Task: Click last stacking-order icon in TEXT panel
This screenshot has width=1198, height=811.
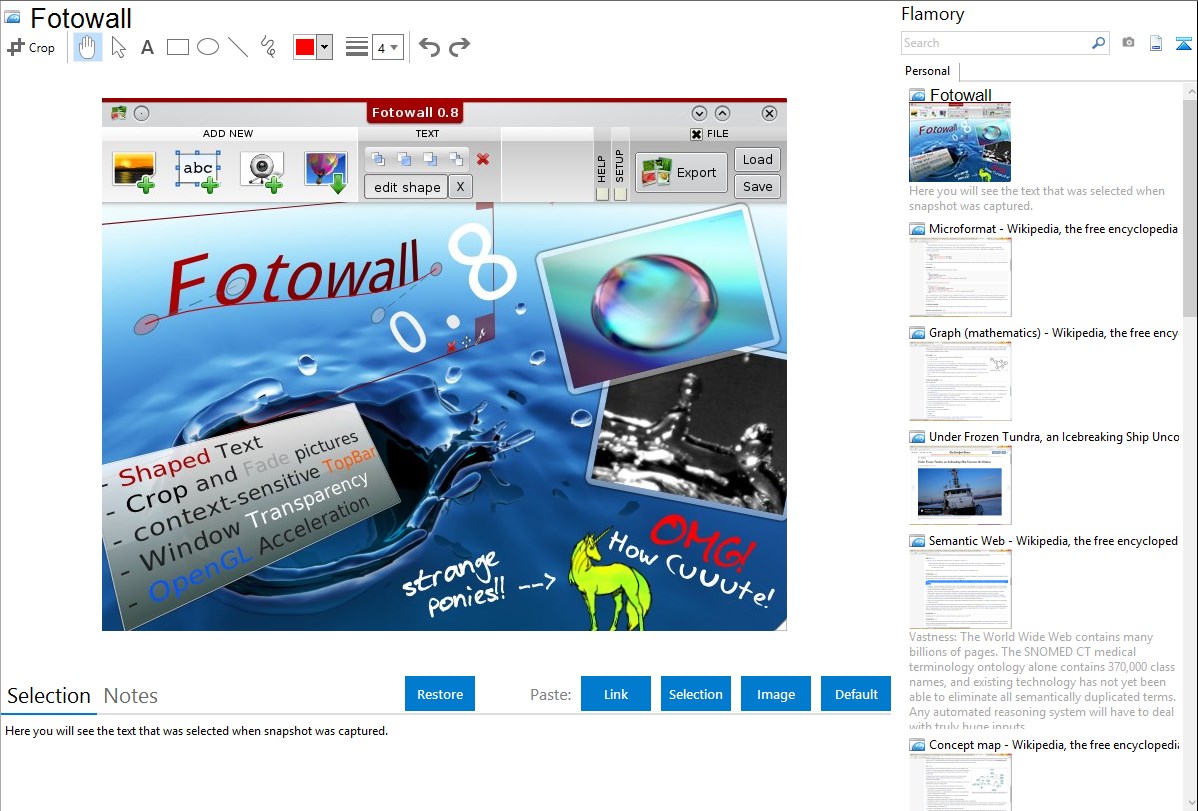Action: pyautogui.click(x=456, y=159)
